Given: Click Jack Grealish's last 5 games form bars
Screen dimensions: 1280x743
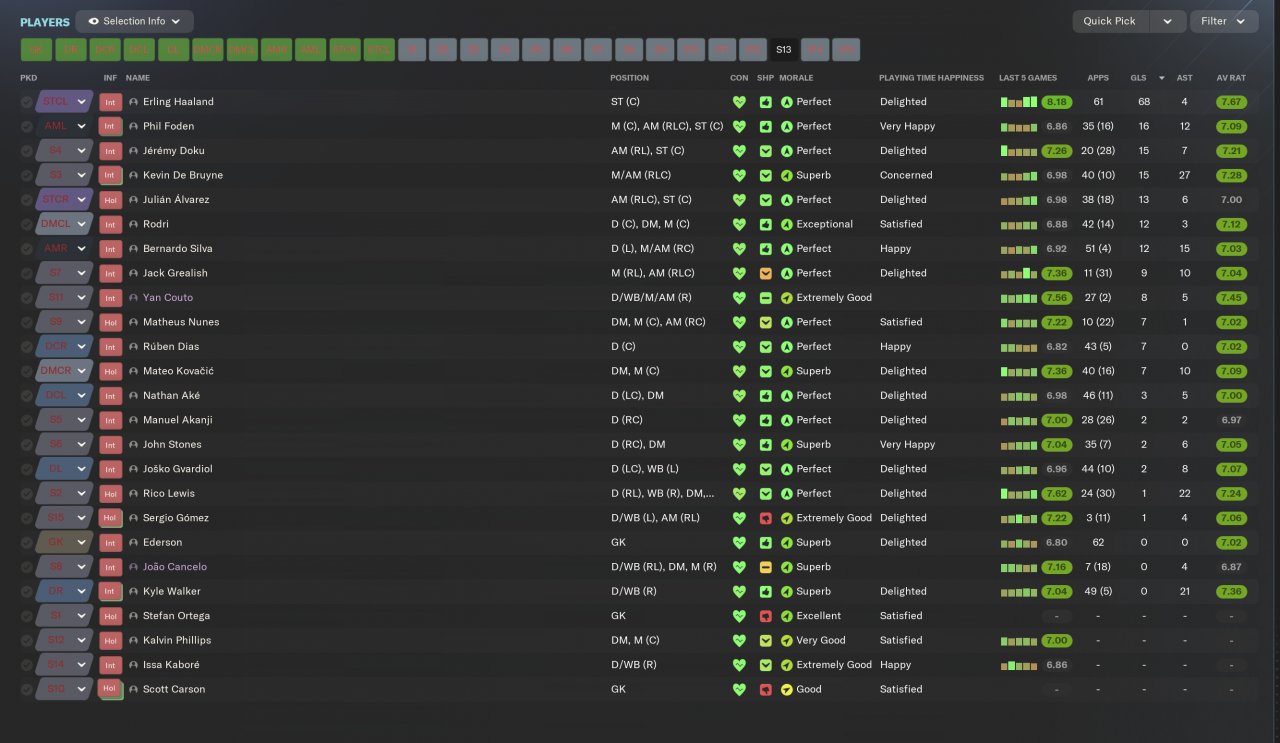Looking at the screenshot, I should [1019, 273].
